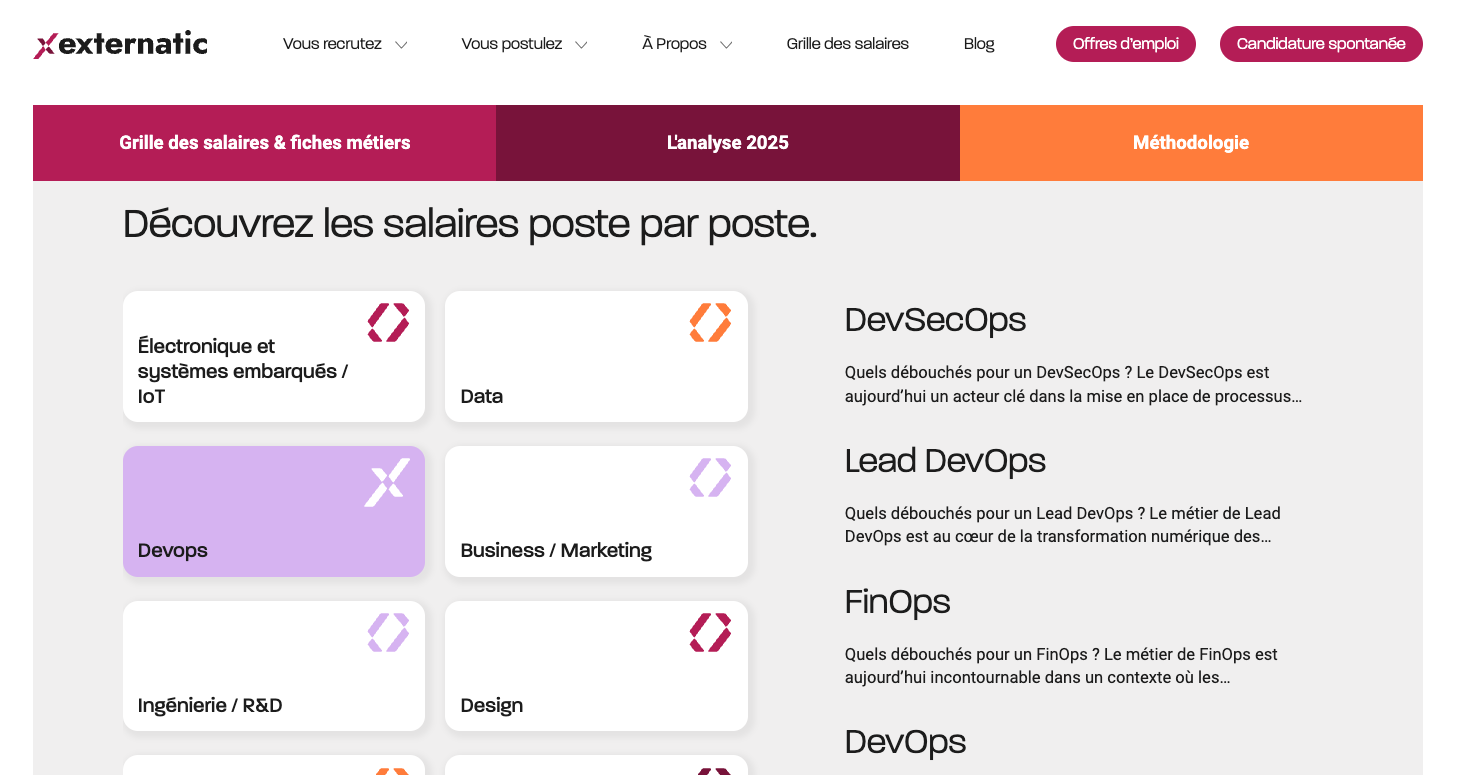Viewport: 1460px width, 775px height.
Task: Click the lilac bracket icon on Business / Marketing card
Action: coord(710,477)
